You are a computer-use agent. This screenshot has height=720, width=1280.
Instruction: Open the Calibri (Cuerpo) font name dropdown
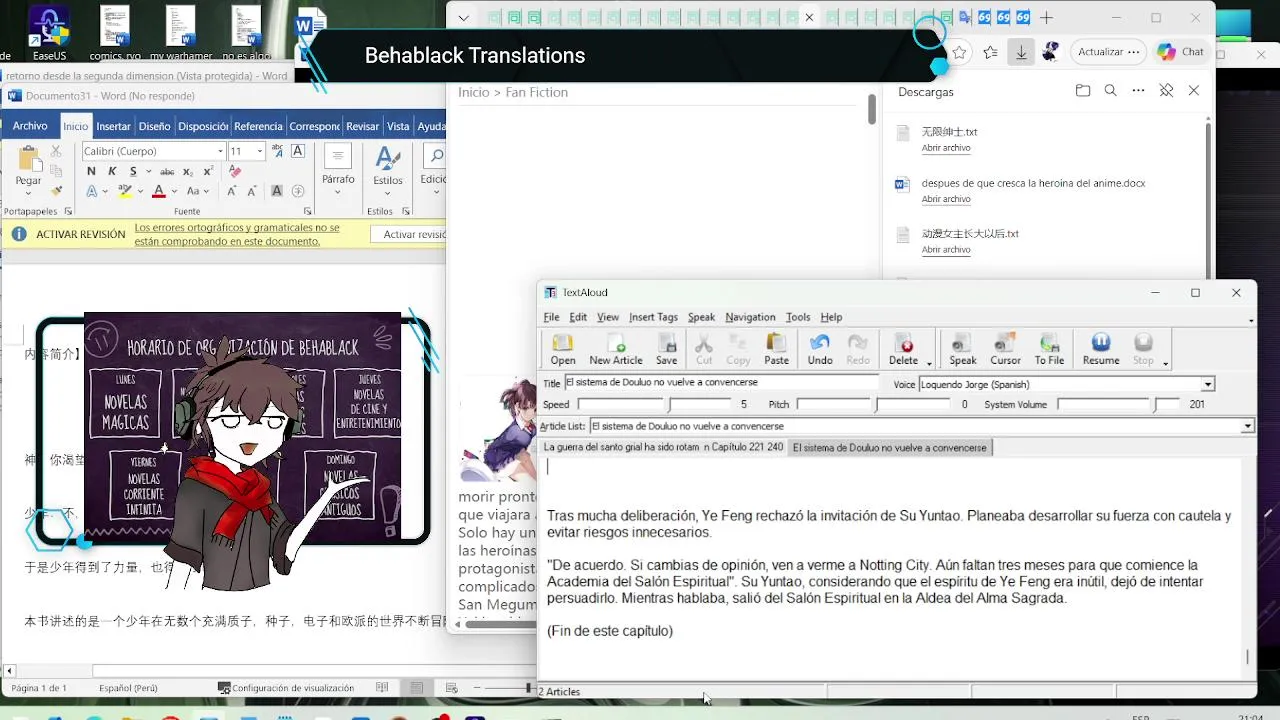[x=220, y=151]
